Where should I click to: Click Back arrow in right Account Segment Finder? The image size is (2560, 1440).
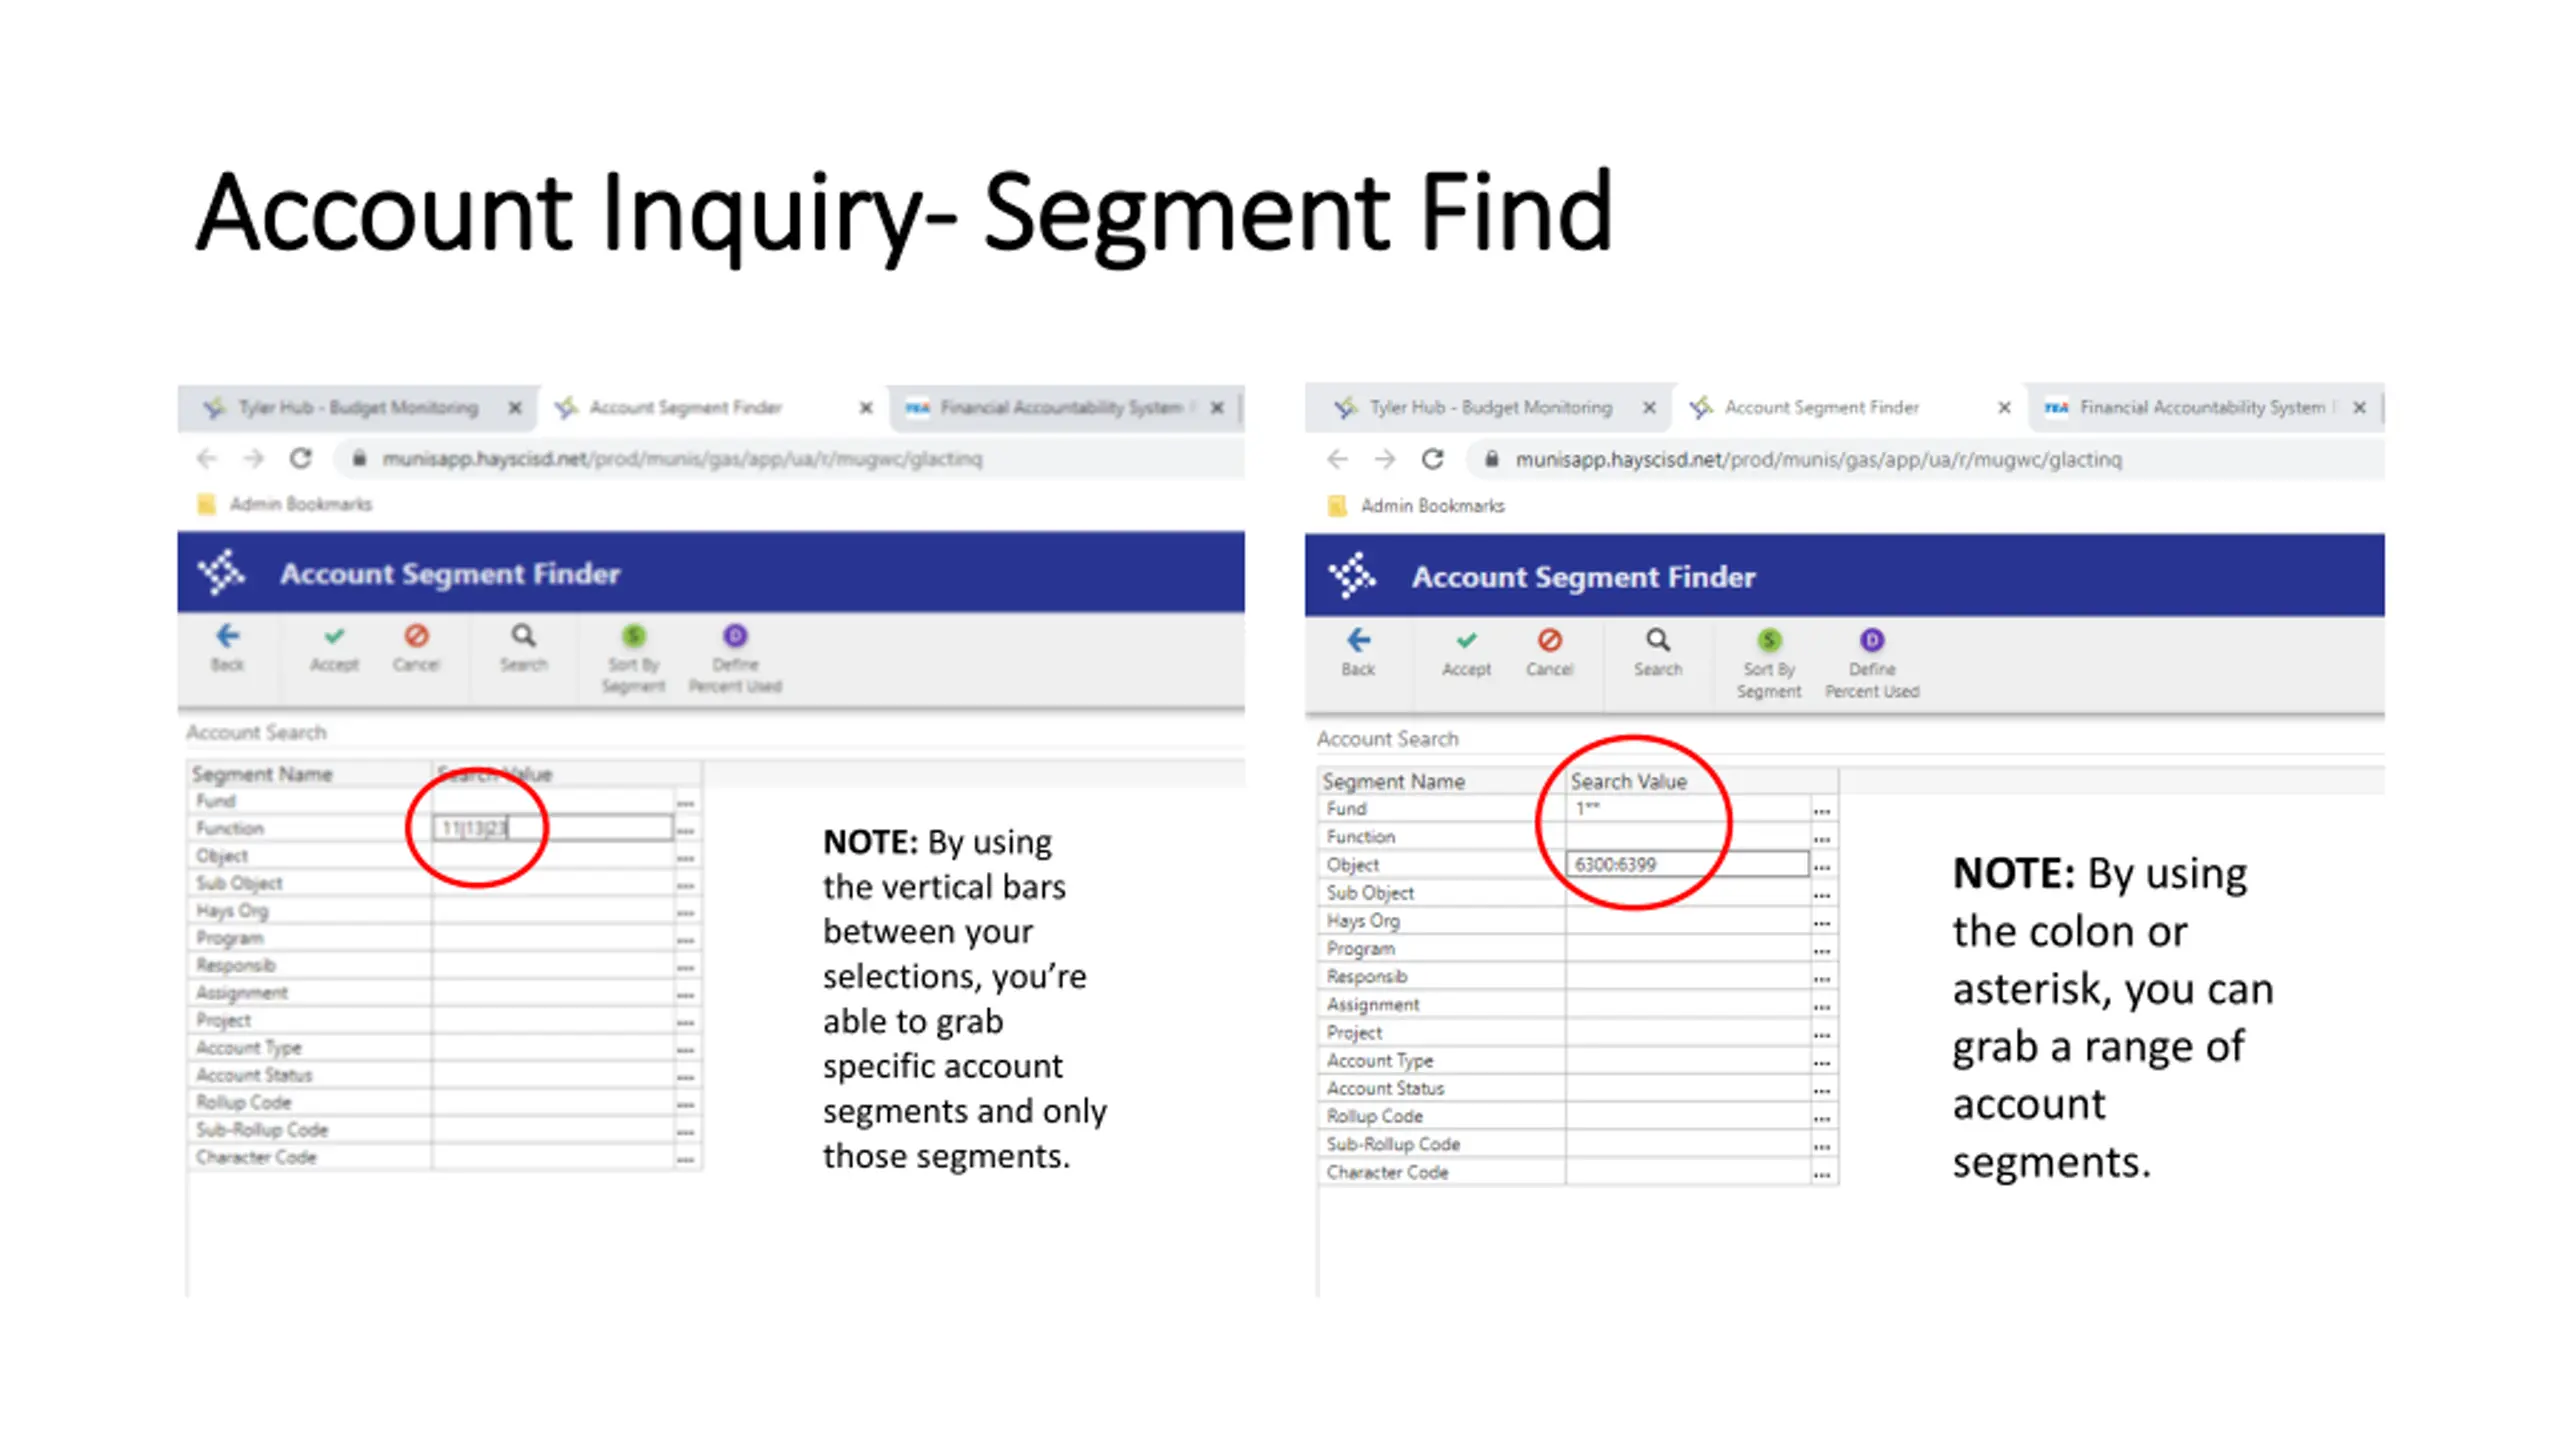point(1358,651)
